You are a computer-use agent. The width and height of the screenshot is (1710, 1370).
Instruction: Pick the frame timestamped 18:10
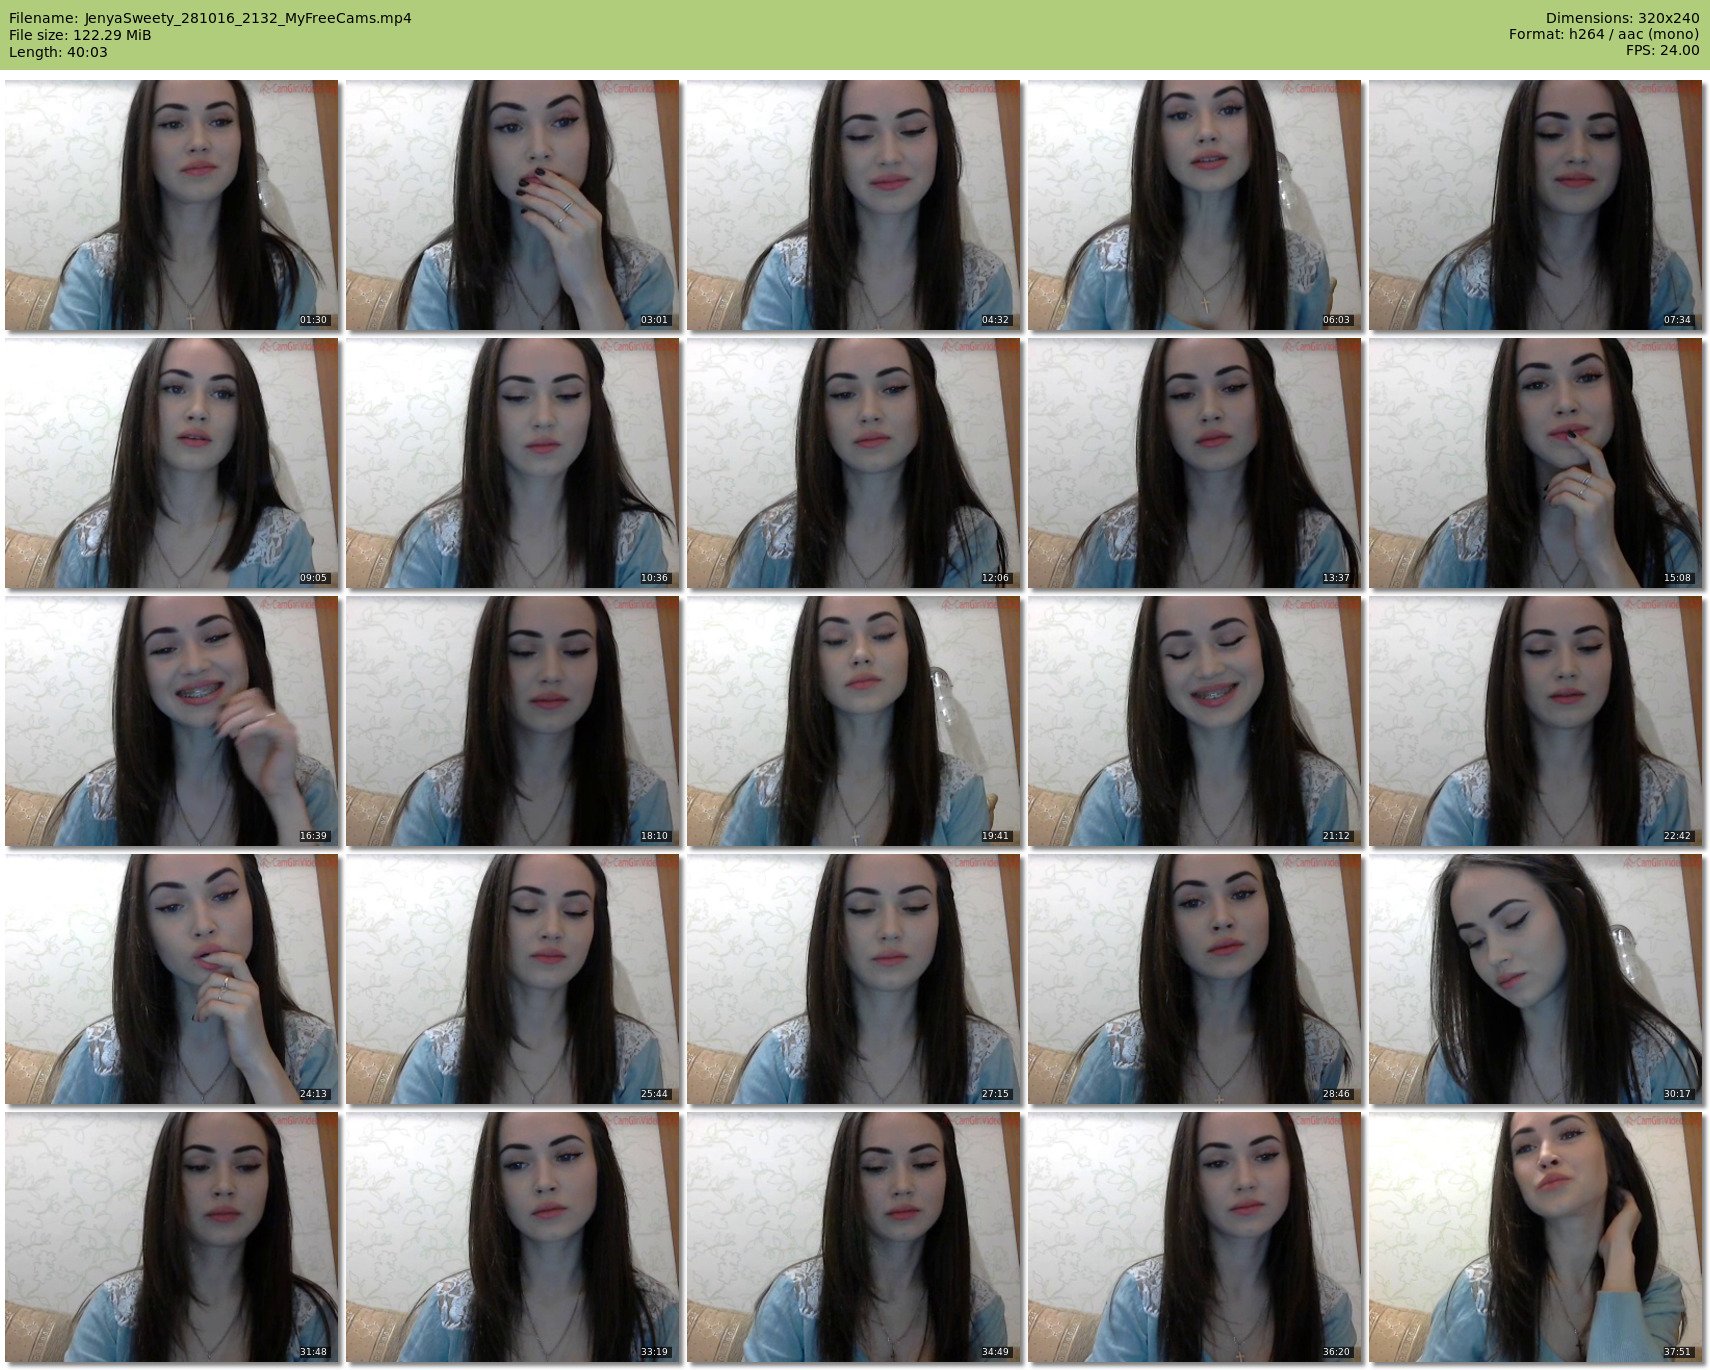click(512, 721)
